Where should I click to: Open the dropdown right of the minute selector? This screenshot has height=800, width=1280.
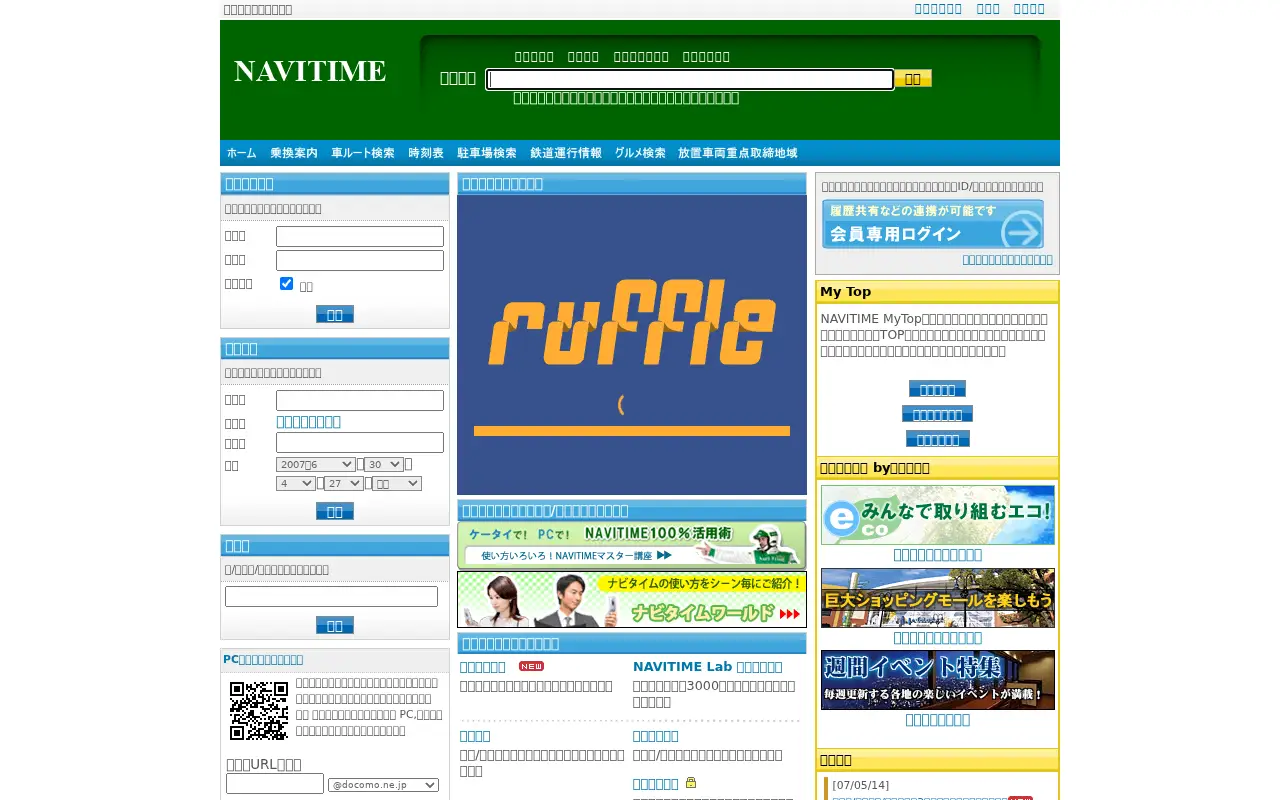pos(397,483)
